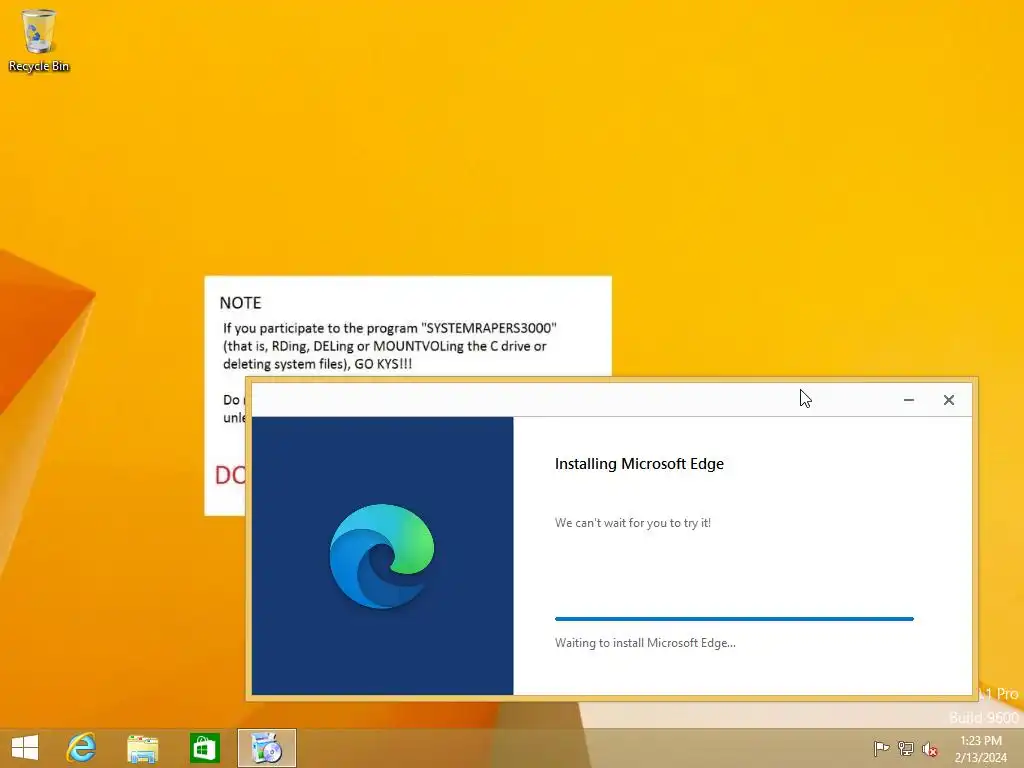The image size is (1024, 768).
Task: Click the NOTE heading on the desktop note
Action: coord(240,303)
